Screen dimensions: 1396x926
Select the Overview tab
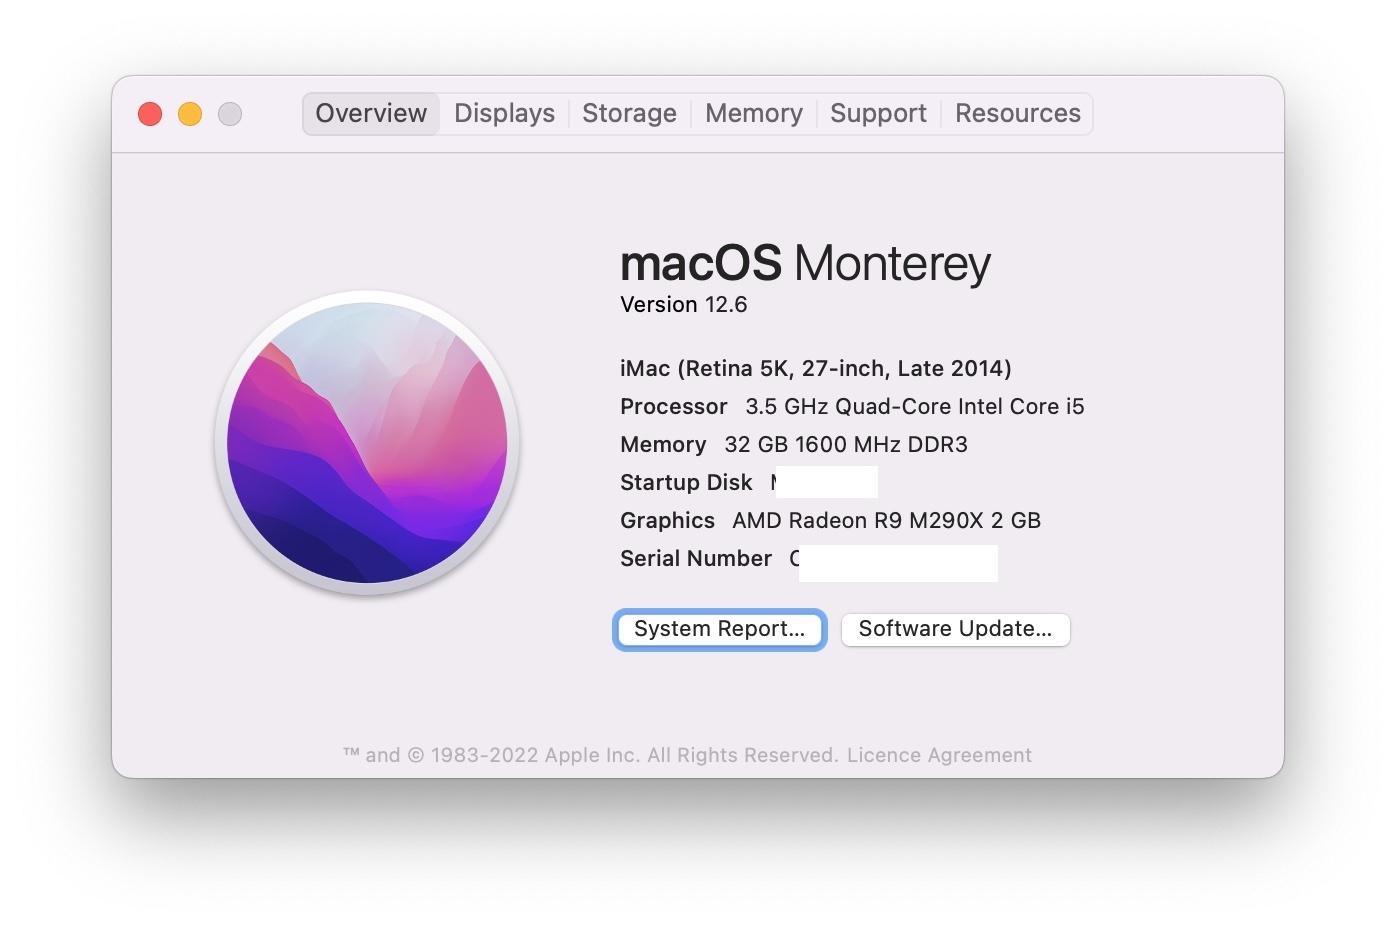pyautogui.click(x=371, y=114)
